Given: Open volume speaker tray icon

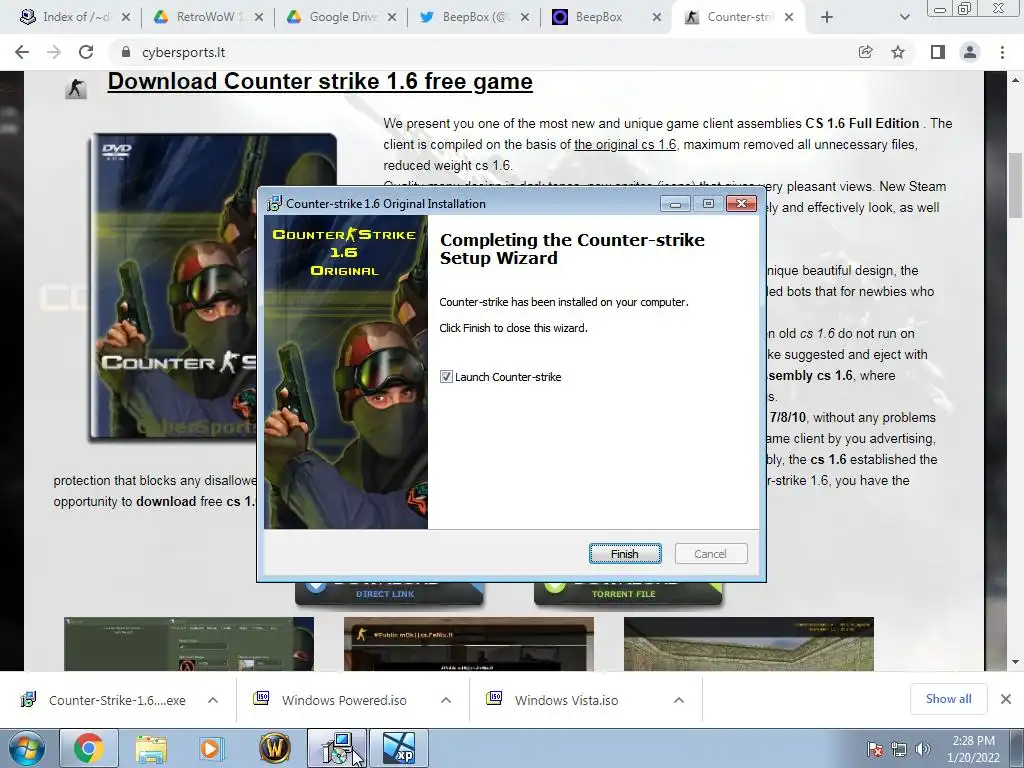Looking at the screenshot, I should point(923,749).
